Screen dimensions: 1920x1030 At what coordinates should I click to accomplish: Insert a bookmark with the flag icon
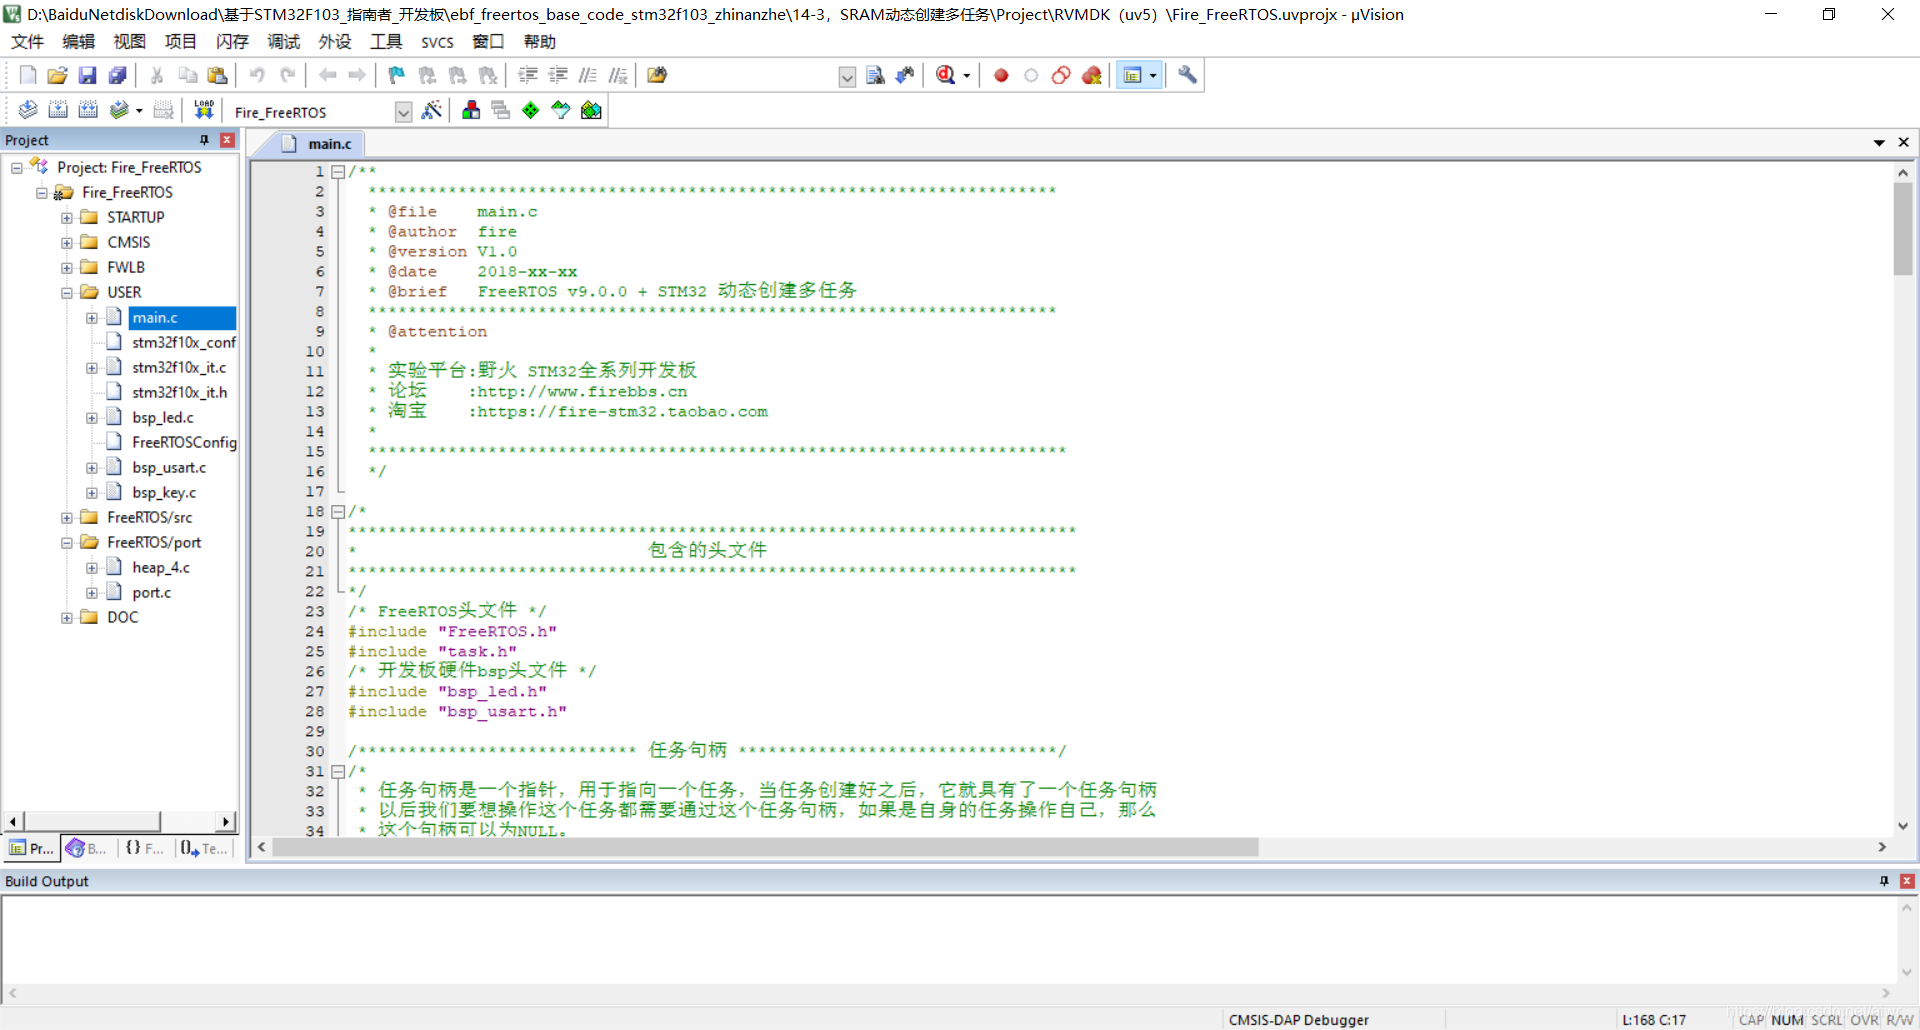click(397, 75)
